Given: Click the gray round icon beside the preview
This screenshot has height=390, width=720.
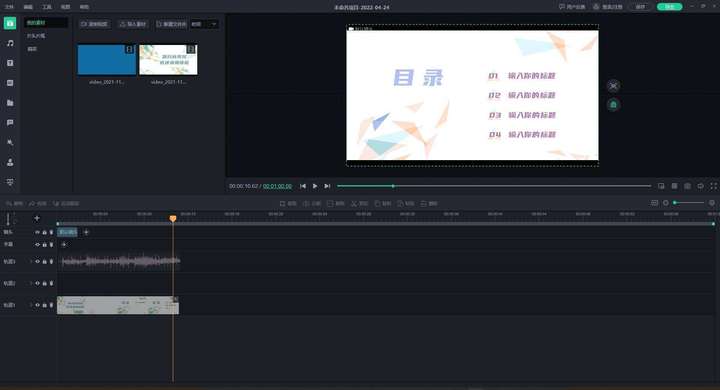Looking at the screenshot, I should 613,86.
